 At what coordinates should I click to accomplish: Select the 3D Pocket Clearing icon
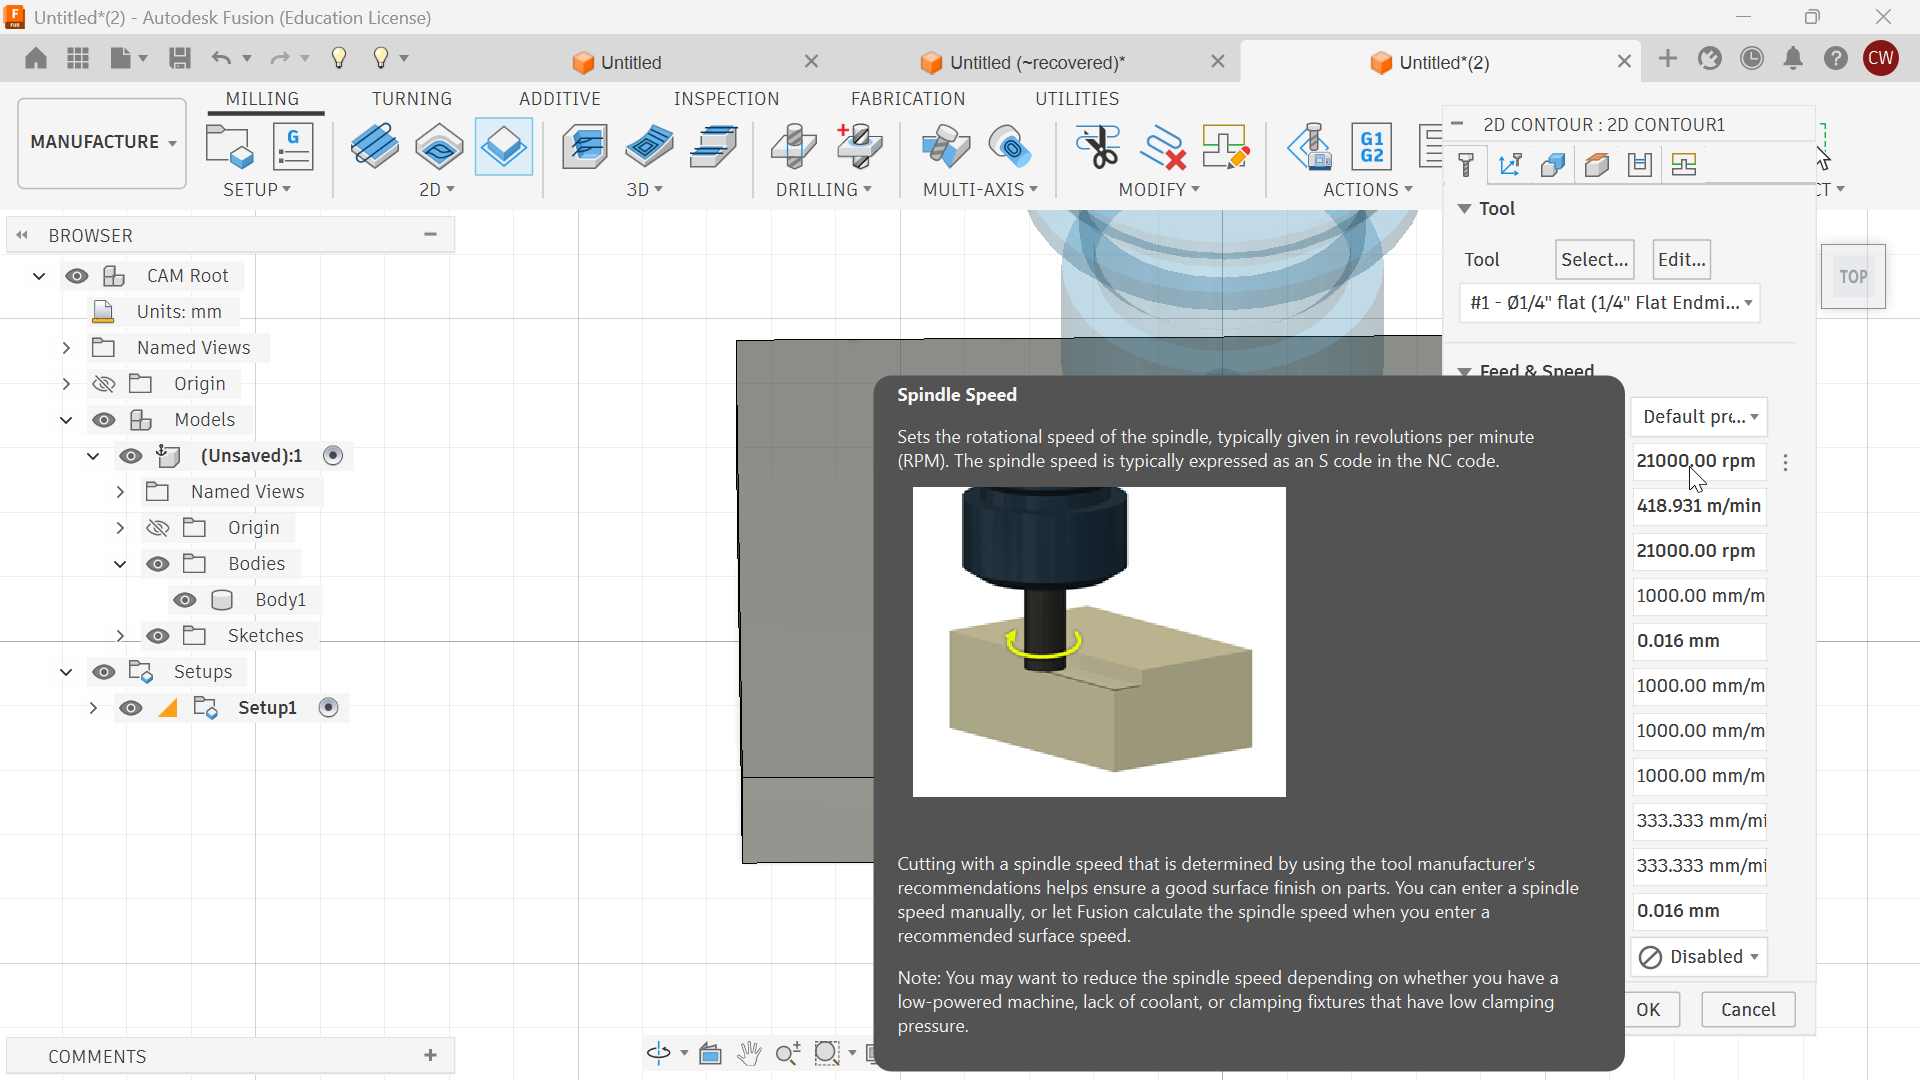(650, 147)
